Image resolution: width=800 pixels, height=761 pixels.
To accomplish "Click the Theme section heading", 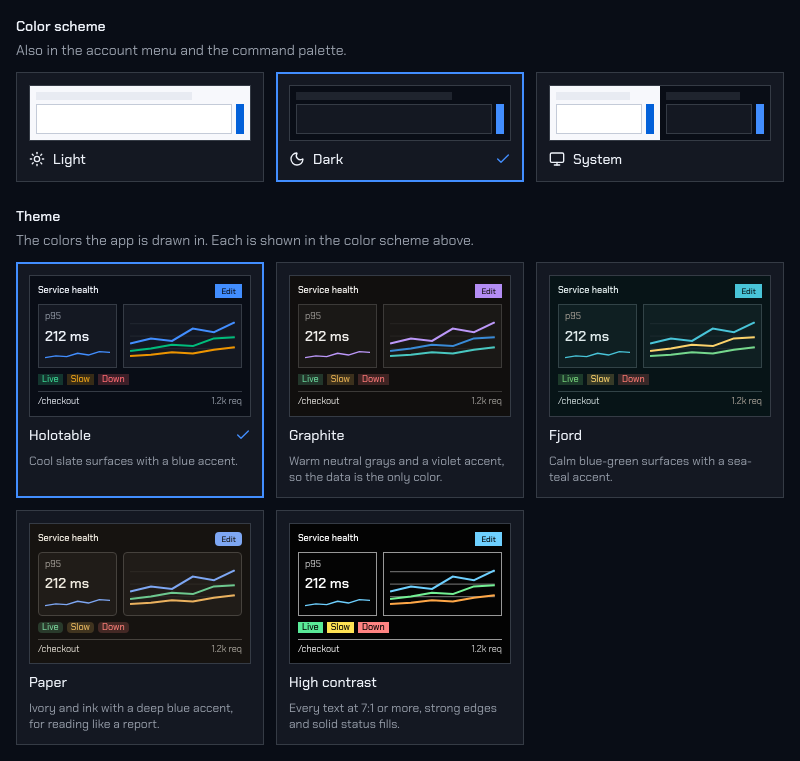I will (x=38, y=216).
